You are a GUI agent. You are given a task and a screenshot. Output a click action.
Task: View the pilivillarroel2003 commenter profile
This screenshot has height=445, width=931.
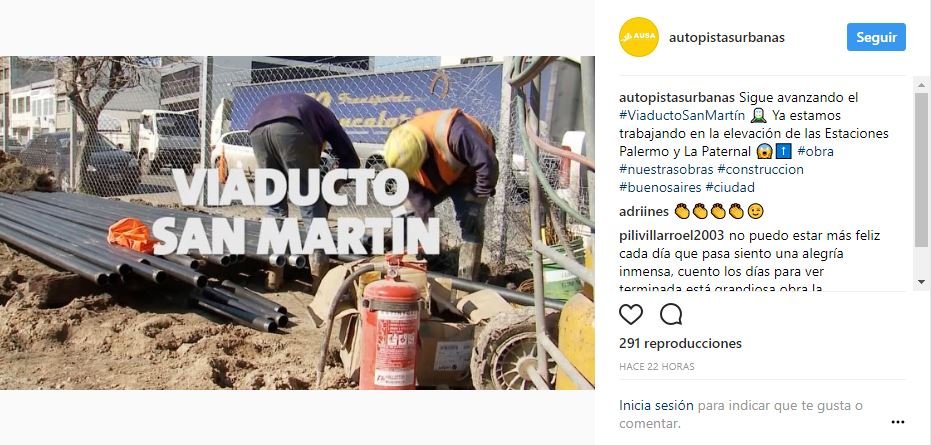click(x=673, y=236)
